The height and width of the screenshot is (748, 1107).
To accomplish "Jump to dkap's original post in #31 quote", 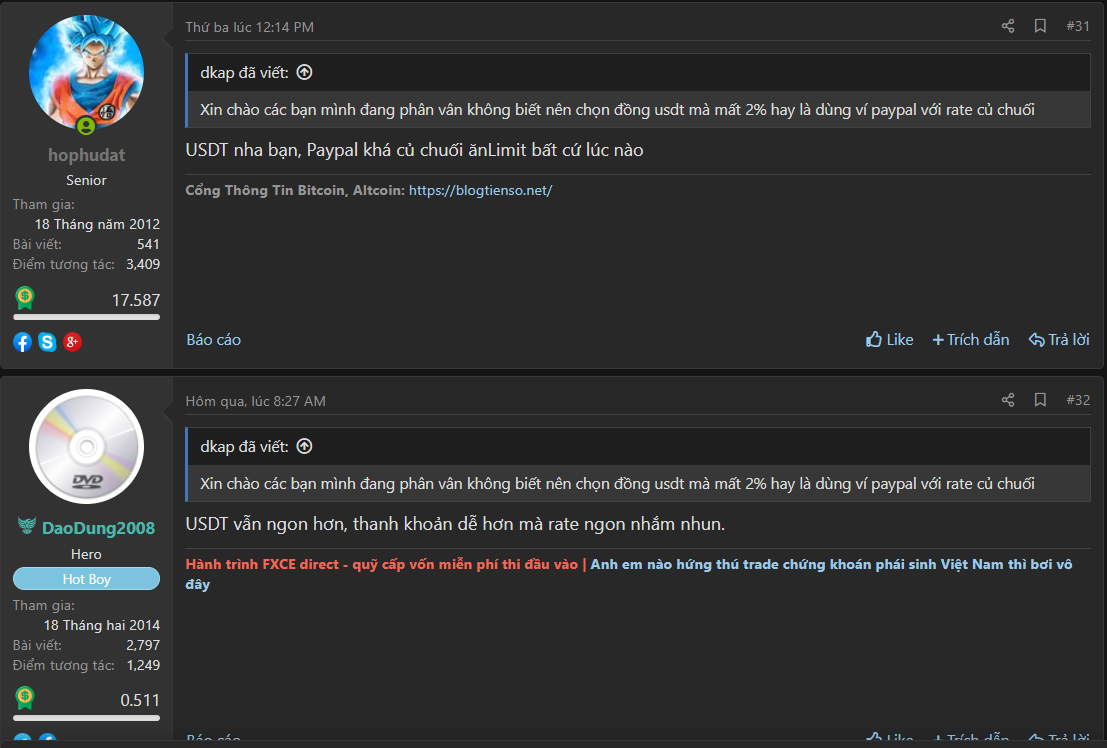I will pyautogui.click(x=305, y=72).
